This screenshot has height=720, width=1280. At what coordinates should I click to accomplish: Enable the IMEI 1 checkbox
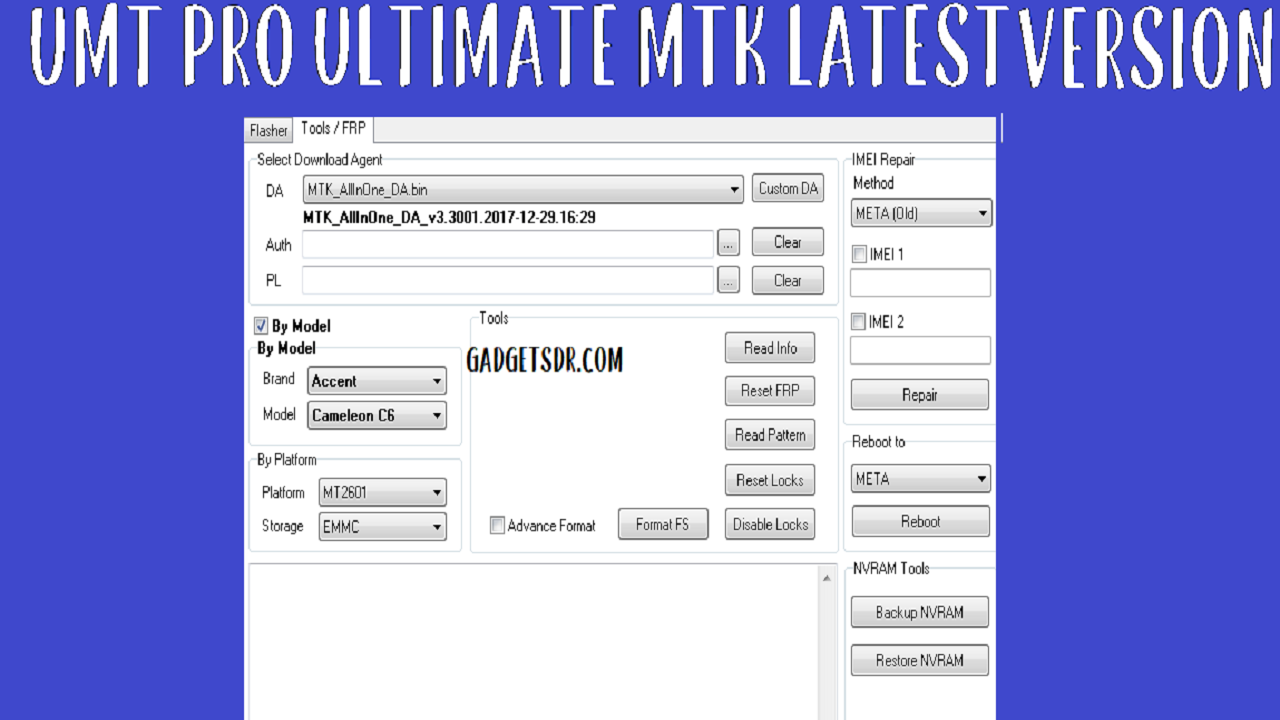pos(858,254)
